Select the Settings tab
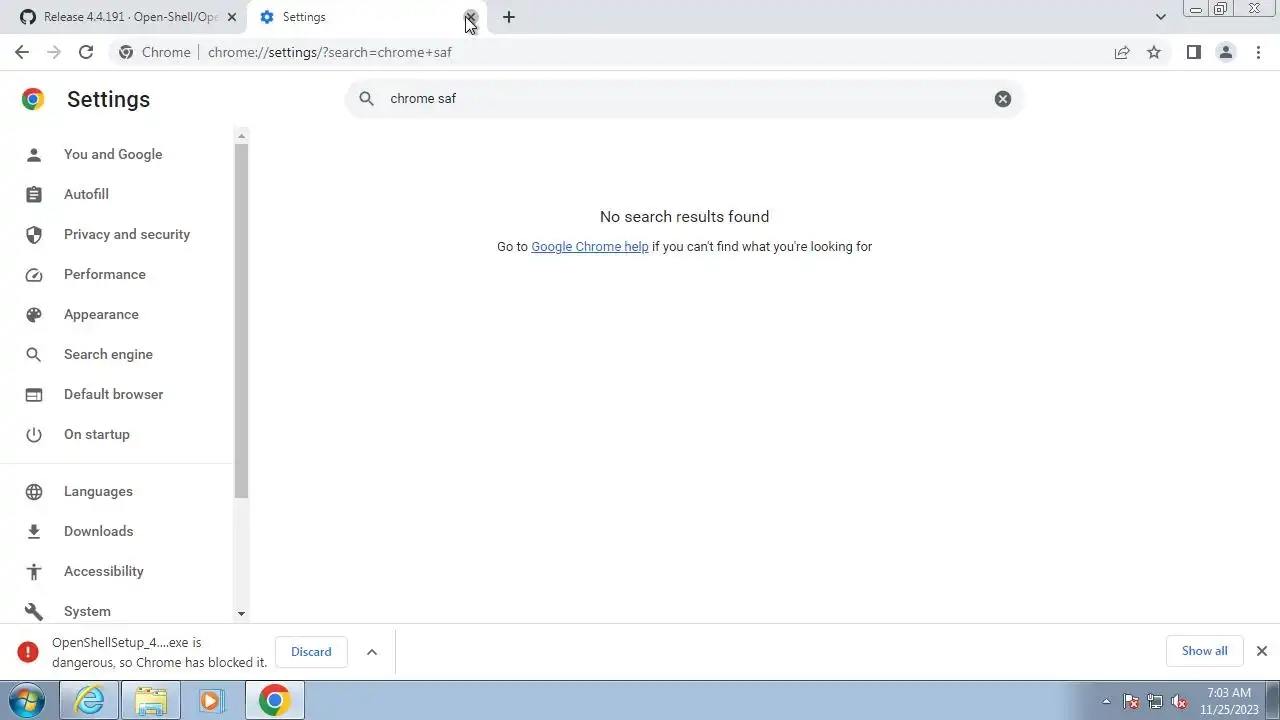The image size is (1280, 720). pos(365,17)
